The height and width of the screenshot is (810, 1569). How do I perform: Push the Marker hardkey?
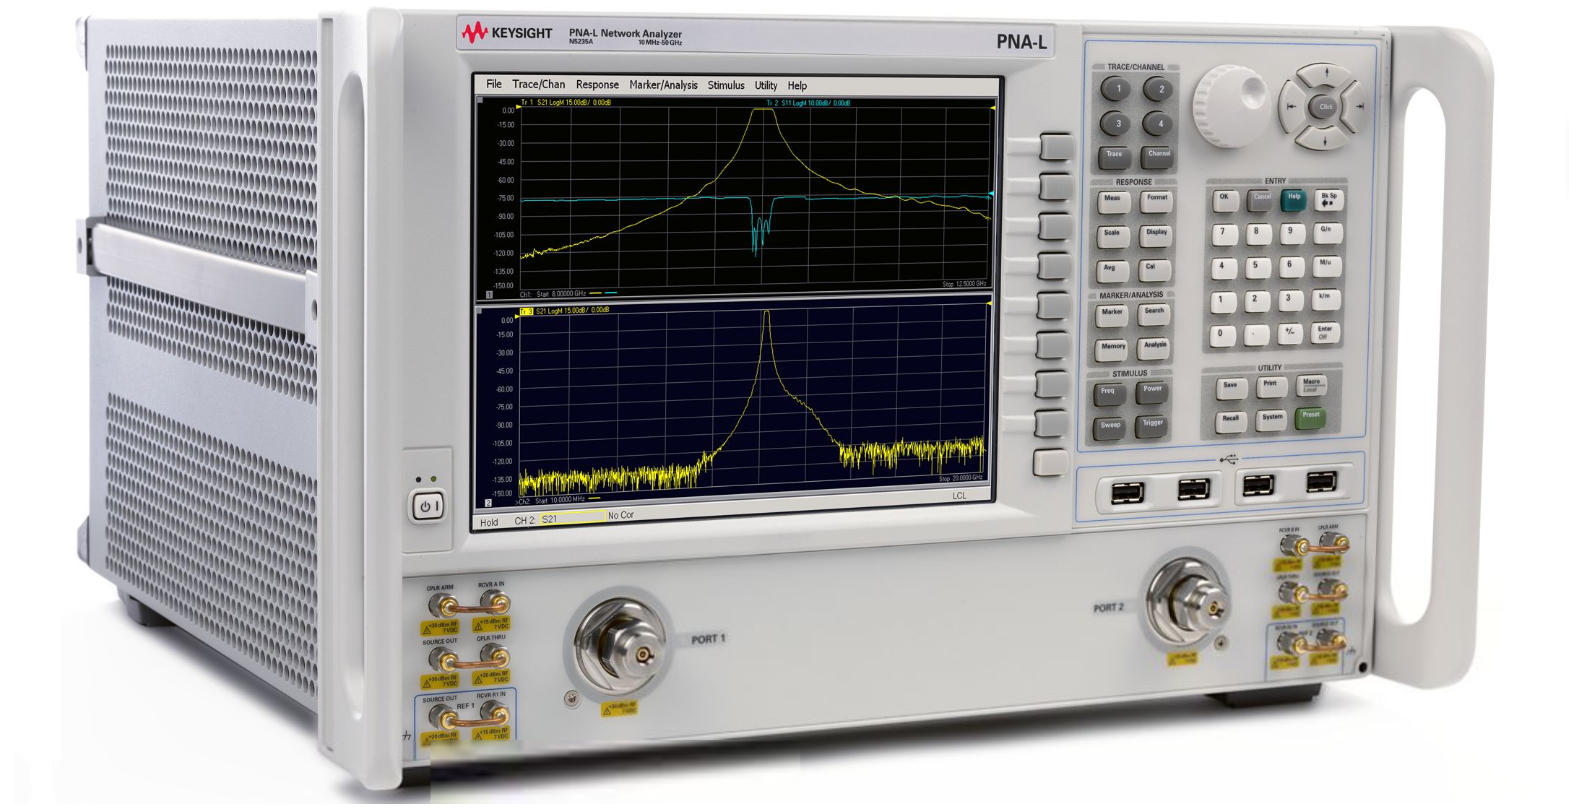click(x=1112, y=314)
